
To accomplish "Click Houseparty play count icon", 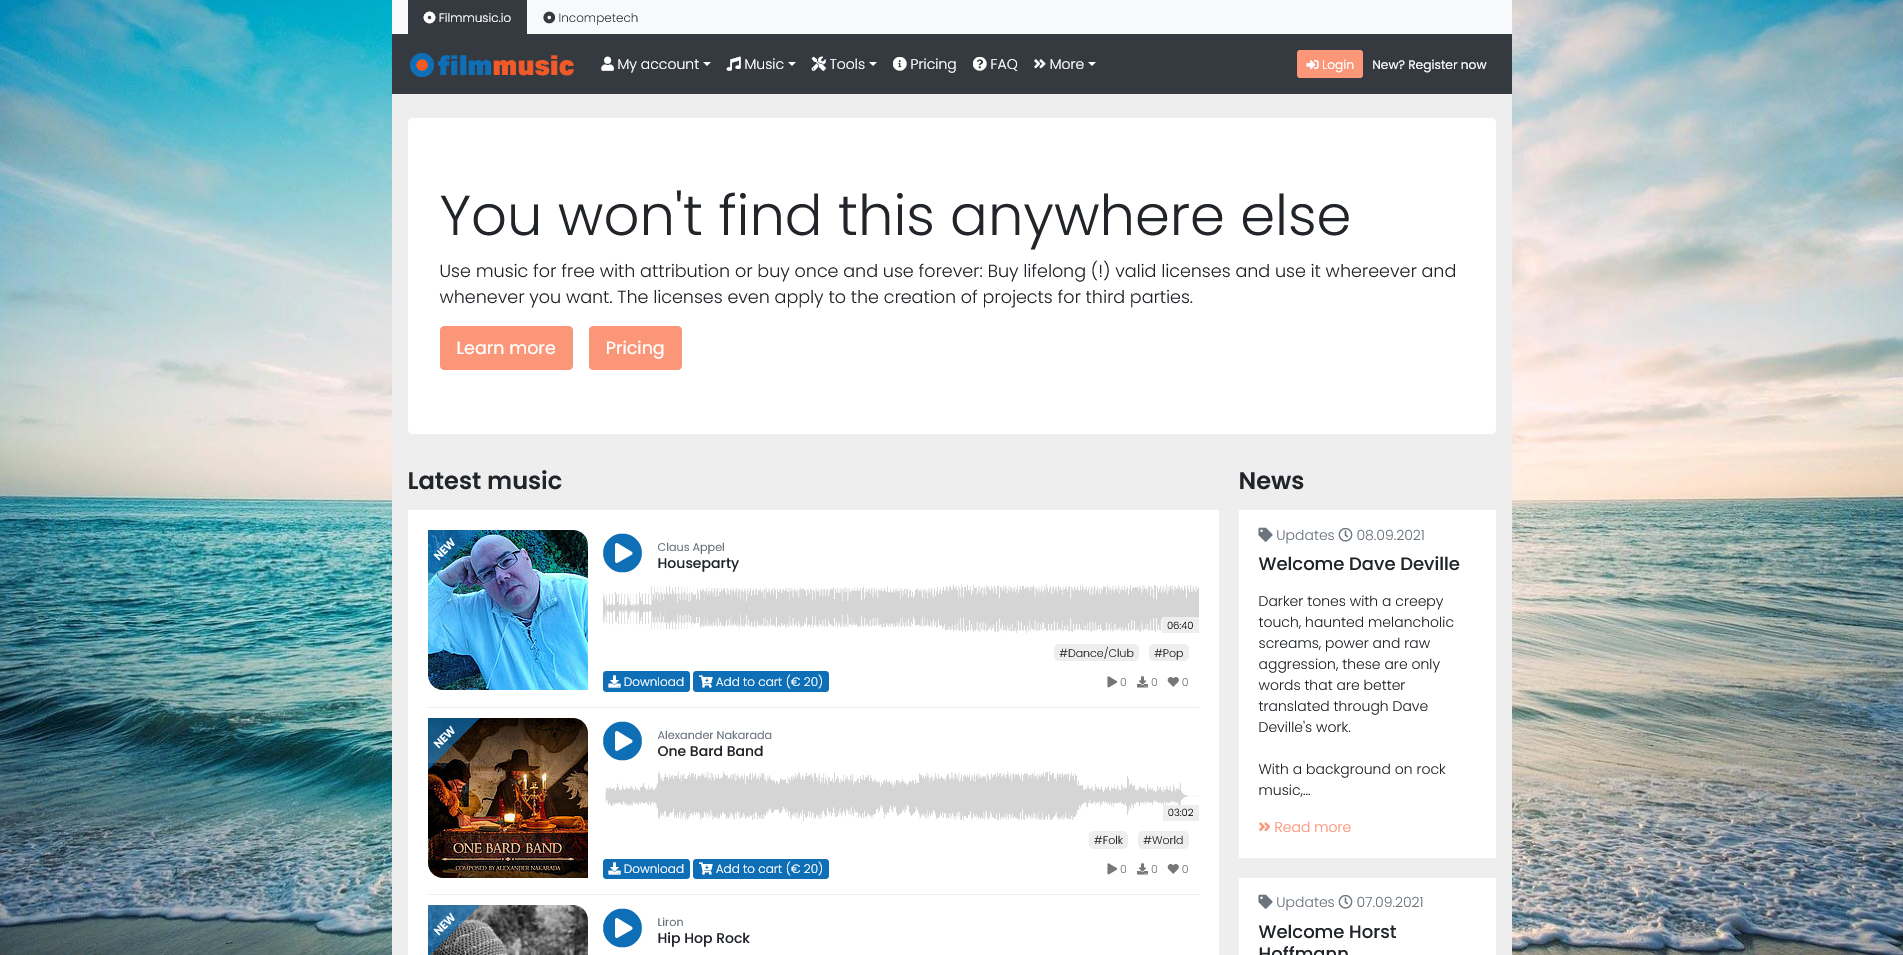I will point(1112,682).
